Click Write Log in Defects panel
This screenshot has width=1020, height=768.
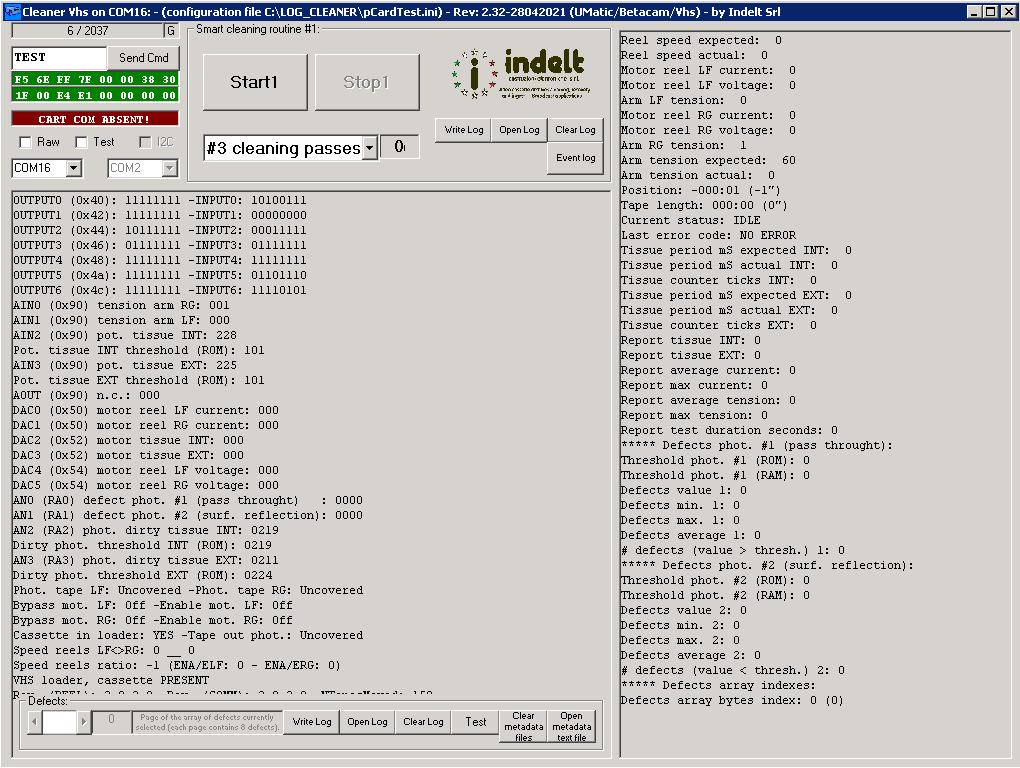[312, 722]
